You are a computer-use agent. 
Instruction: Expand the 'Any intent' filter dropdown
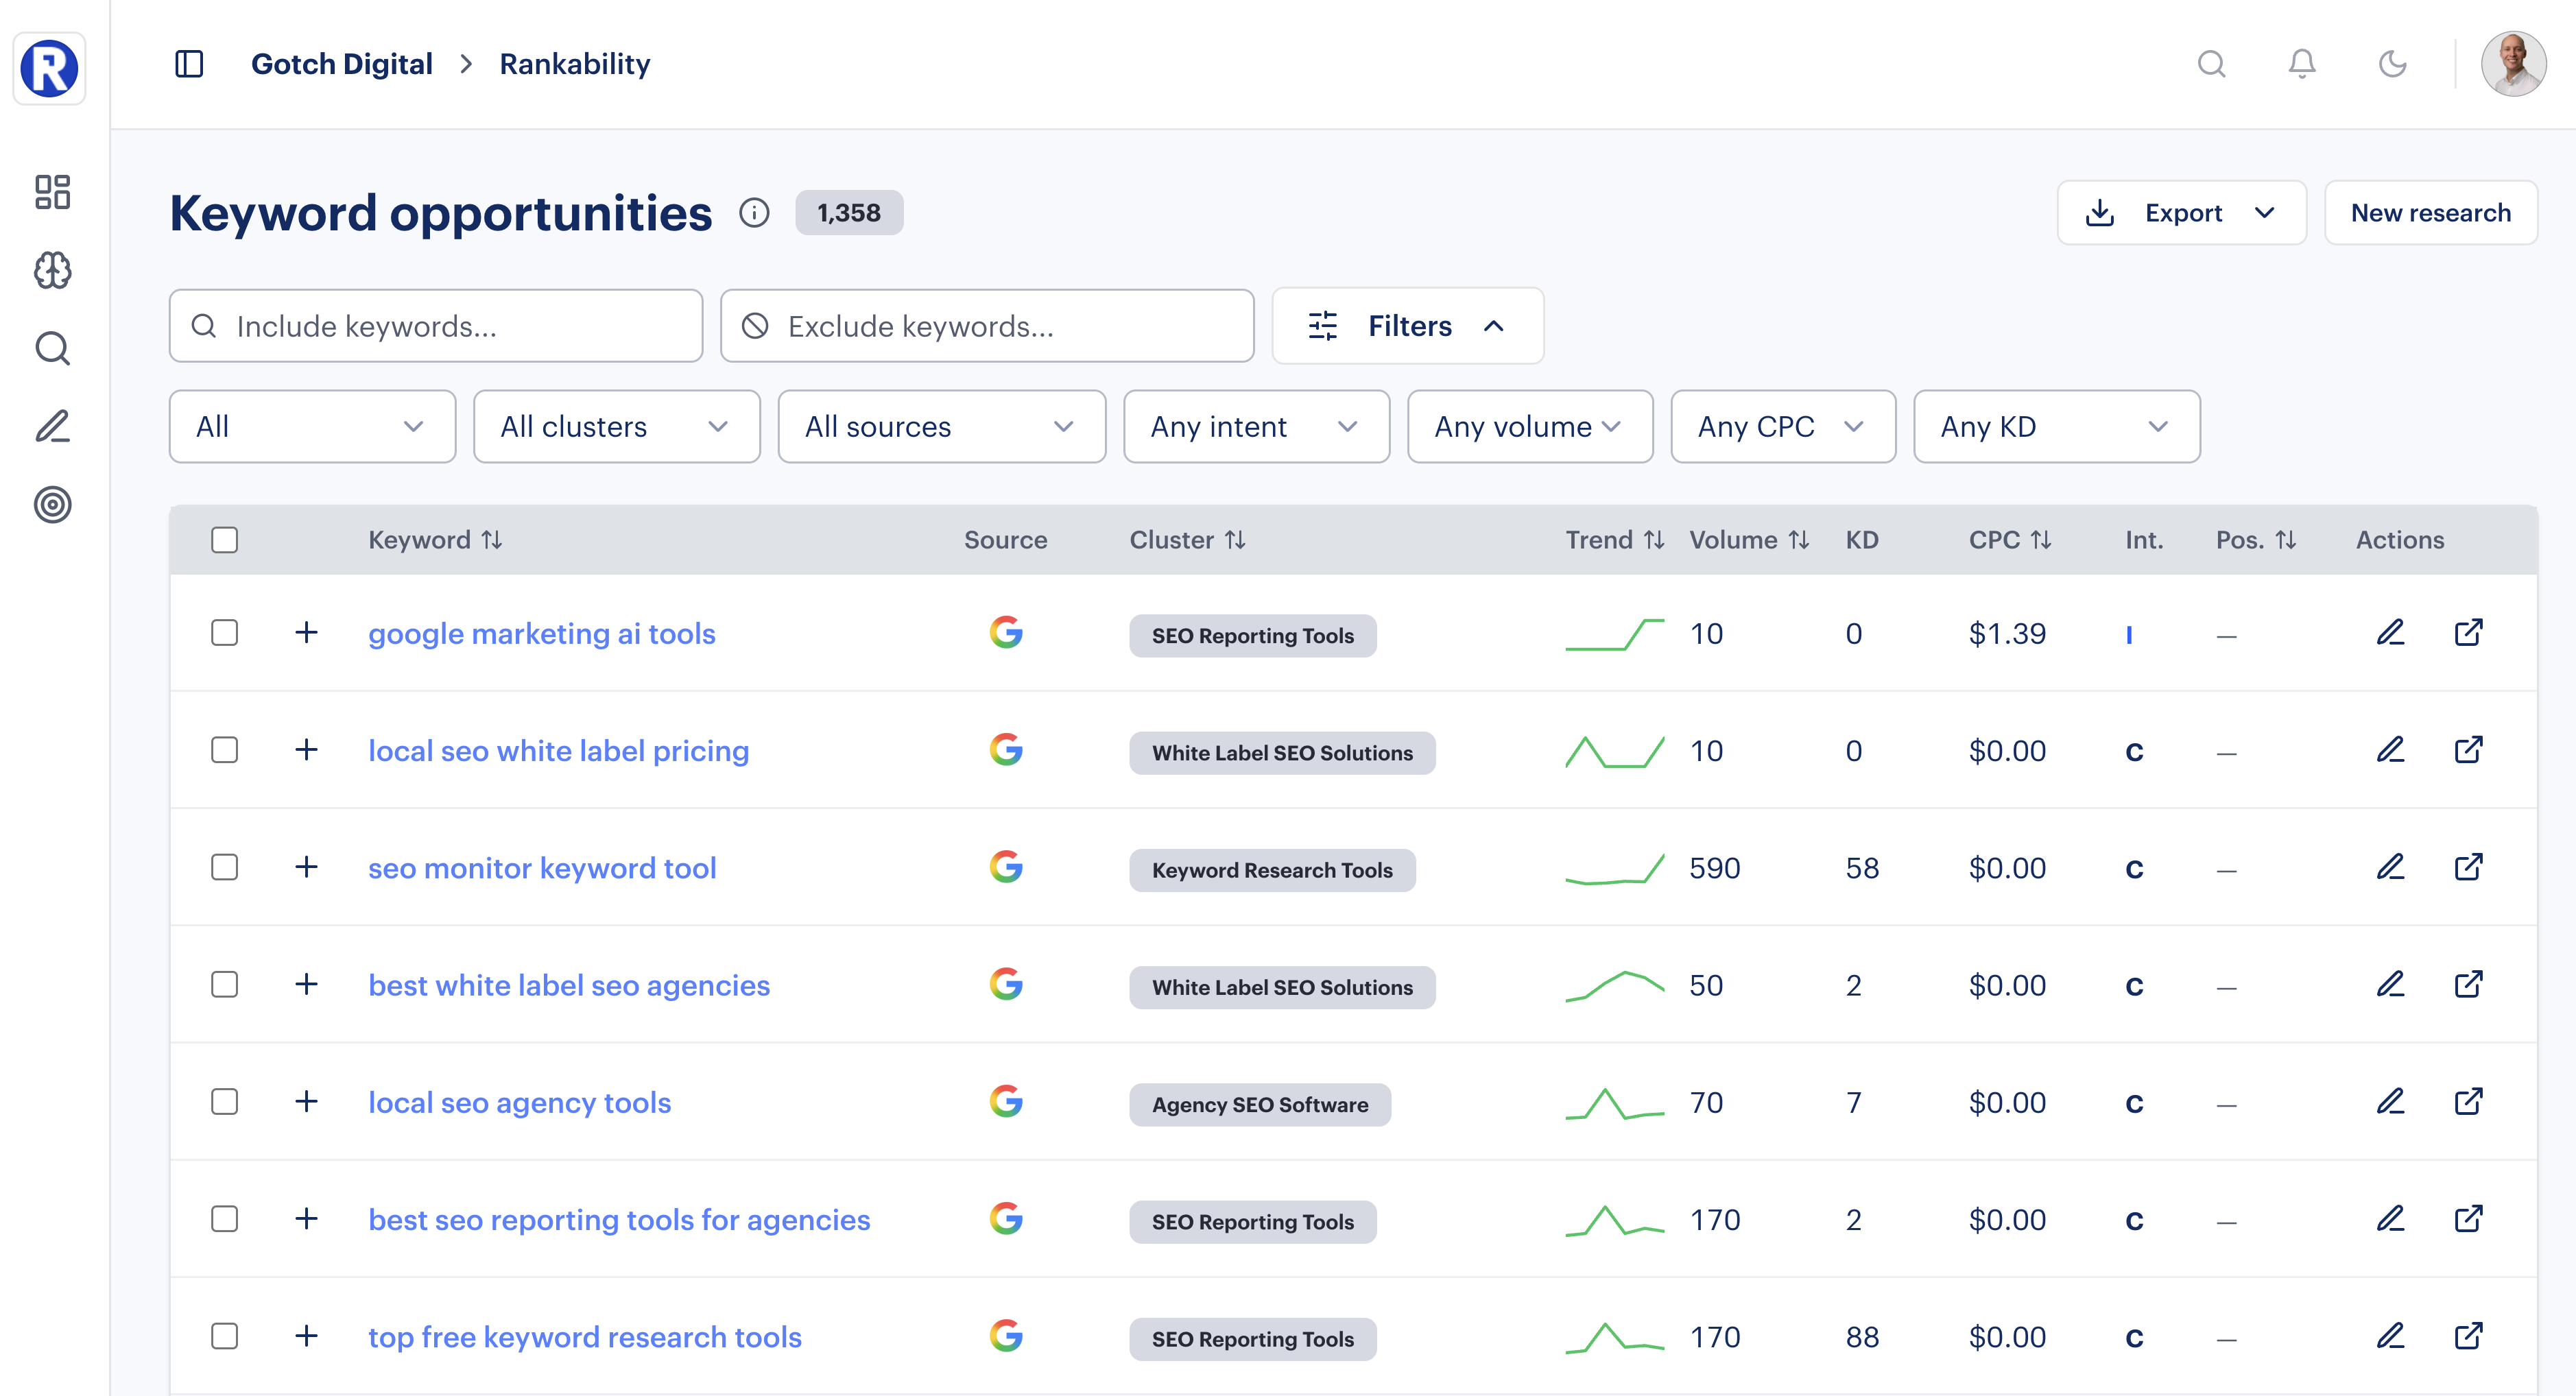tap(1256, 426)
